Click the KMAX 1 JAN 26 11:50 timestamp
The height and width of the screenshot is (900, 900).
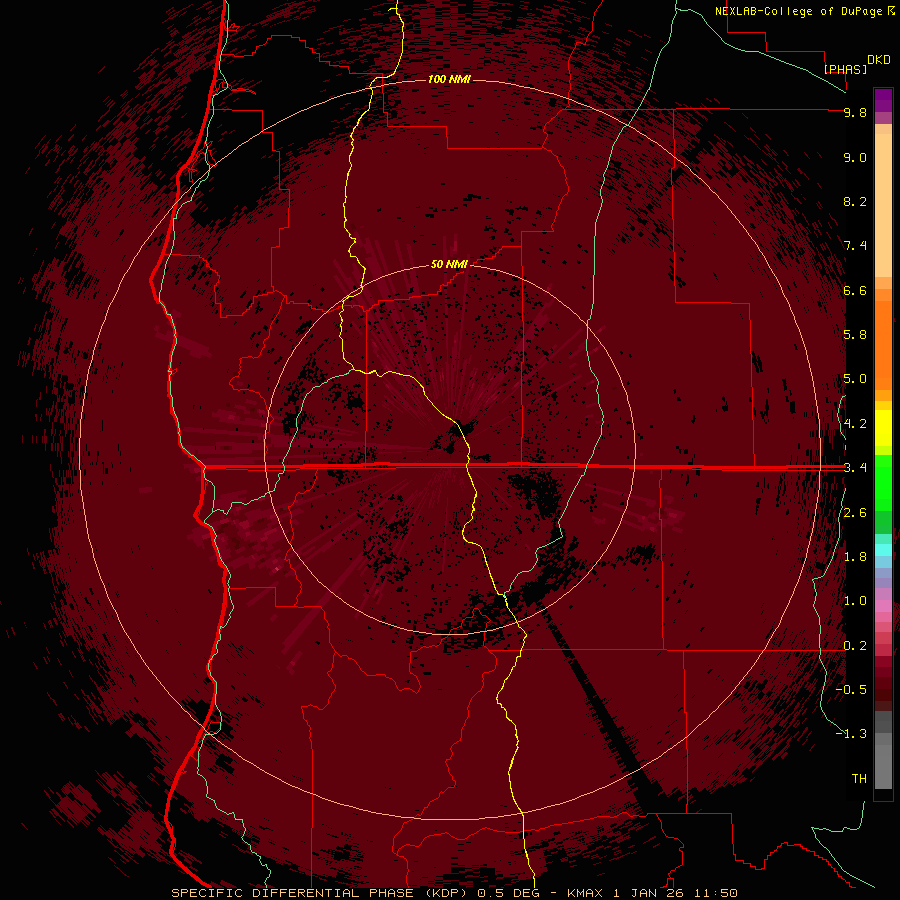coord(652,893)
